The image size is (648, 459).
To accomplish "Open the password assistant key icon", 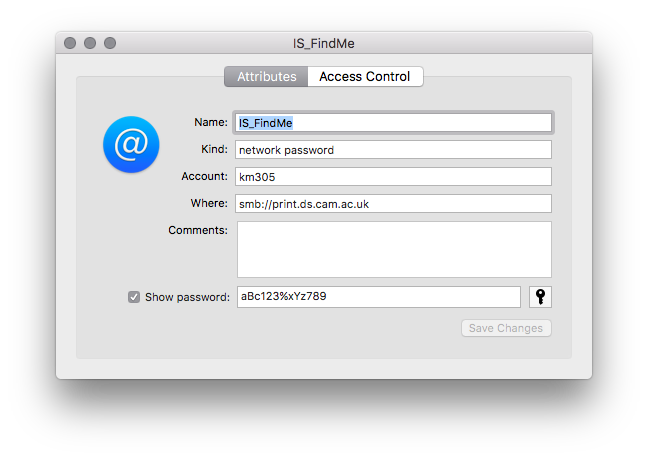I will tap(540, 297).
